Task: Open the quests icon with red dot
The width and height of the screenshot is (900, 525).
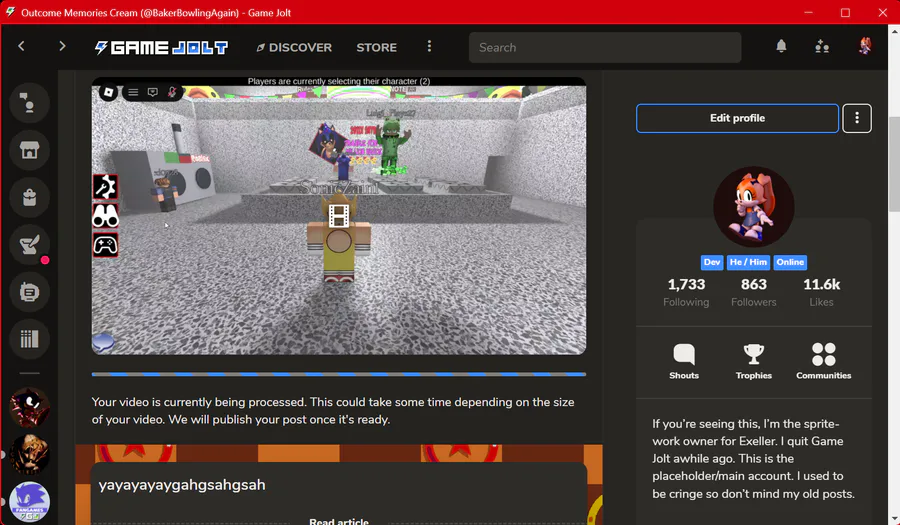Action: 29,245
